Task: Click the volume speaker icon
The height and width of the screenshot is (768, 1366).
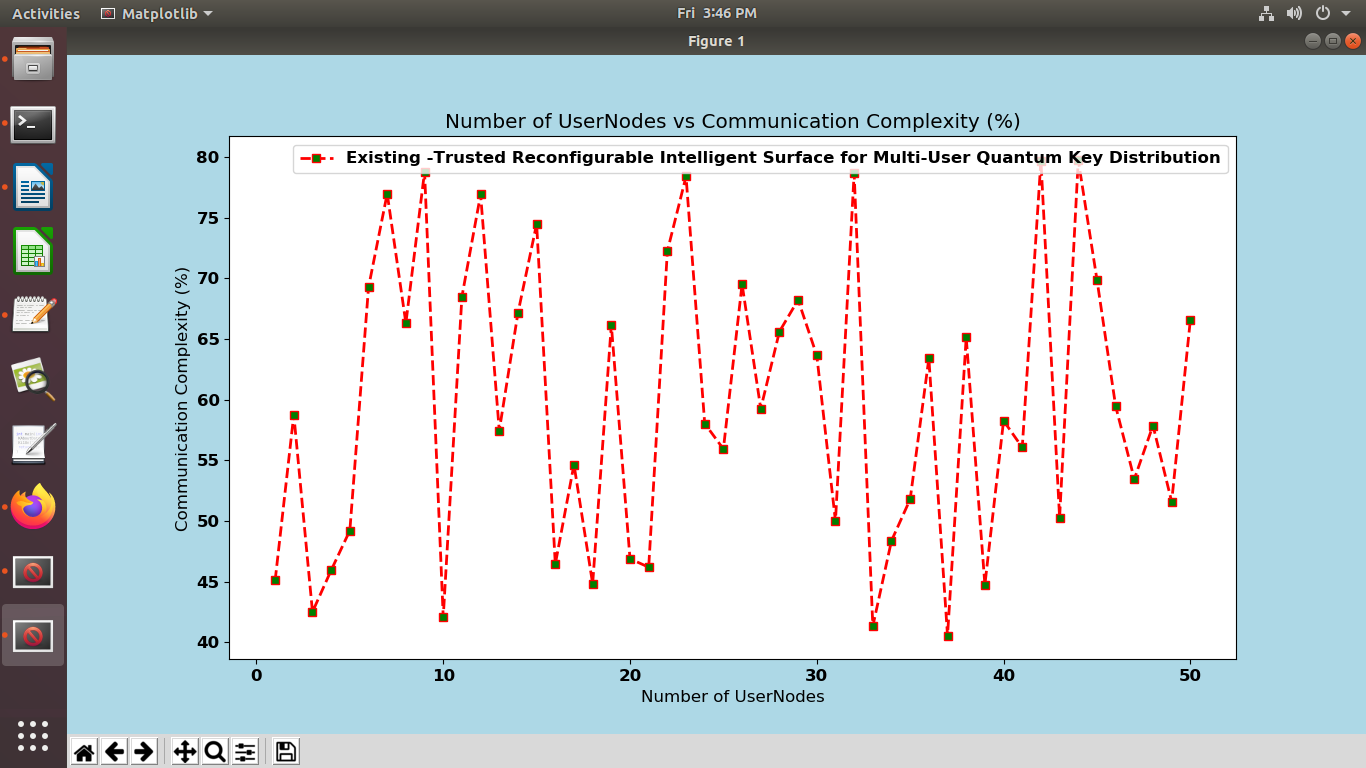Action: pos(1294,13)
